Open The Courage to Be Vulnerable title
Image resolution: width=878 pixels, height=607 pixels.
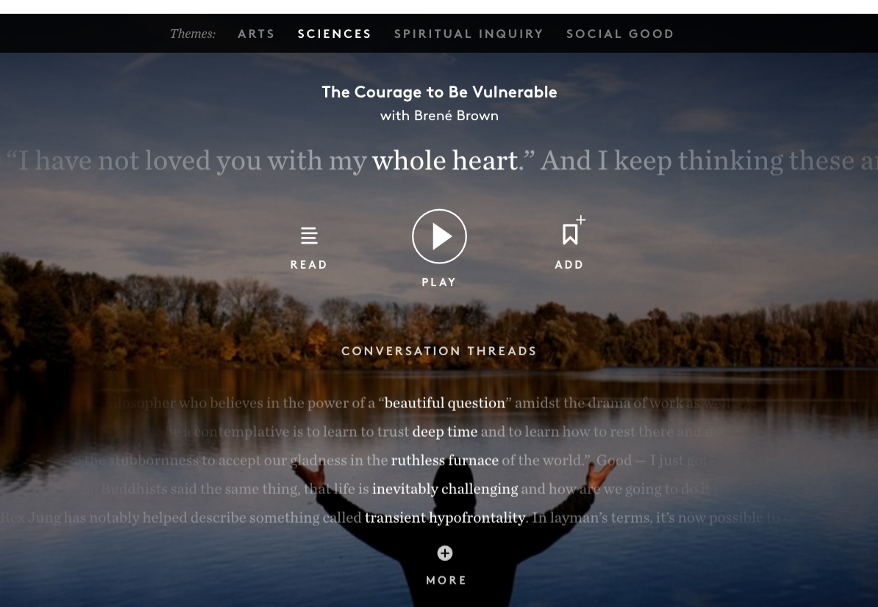tap(439, 92)
